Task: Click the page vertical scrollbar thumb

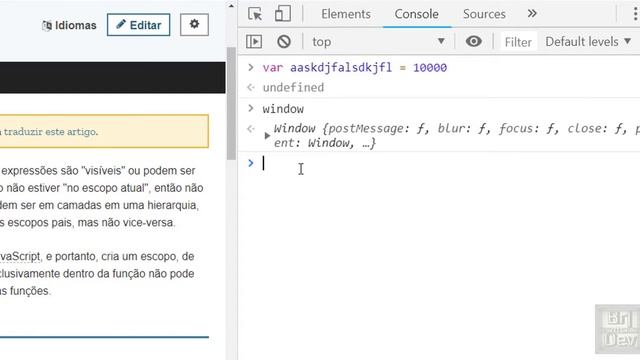Action: pos(231,104)
